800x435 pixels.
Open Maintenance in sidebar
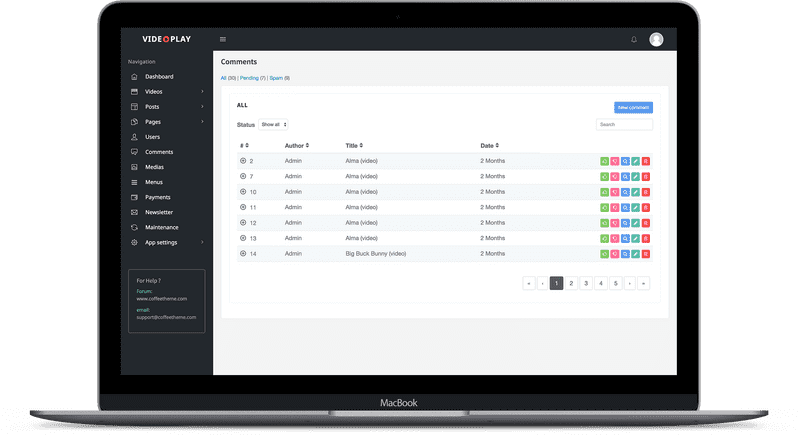(x=162, y=227)
